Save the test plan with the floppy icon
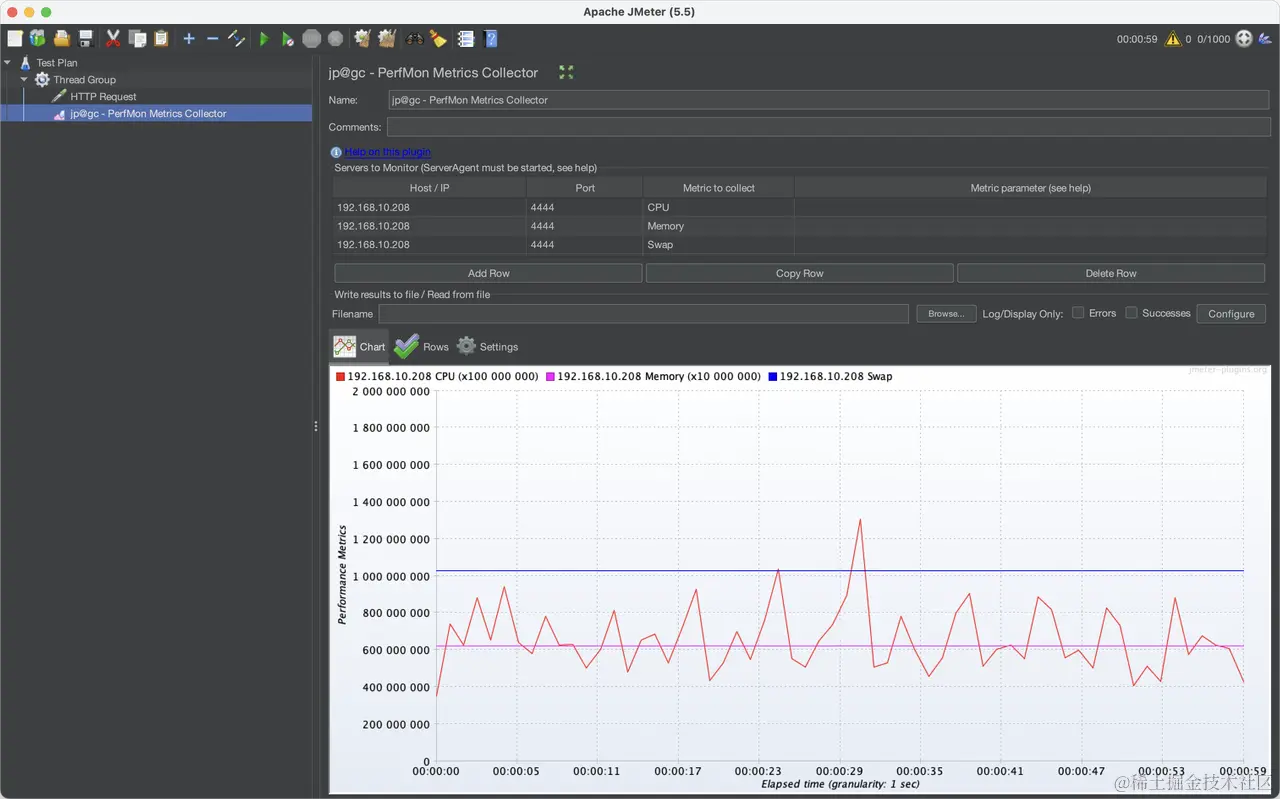Viewport: 1280px width, 799px height. (86, 39)
